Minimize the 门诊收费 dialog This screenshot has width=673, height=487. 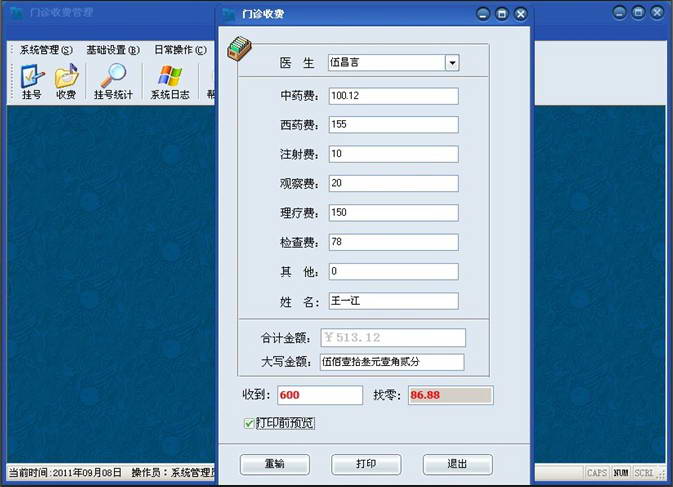tap(483, 14)
